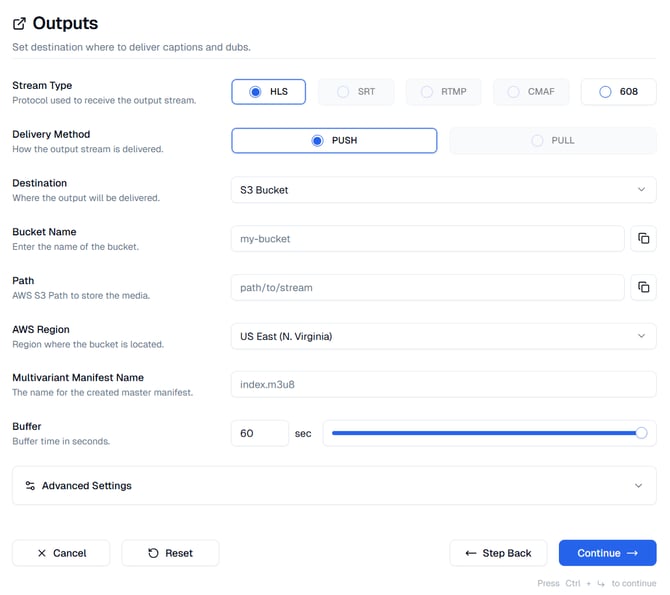Choose the RTMP stream type
The width and height of the screenshot is (670, 595).
pyautogui.click(x=443, y=92)
